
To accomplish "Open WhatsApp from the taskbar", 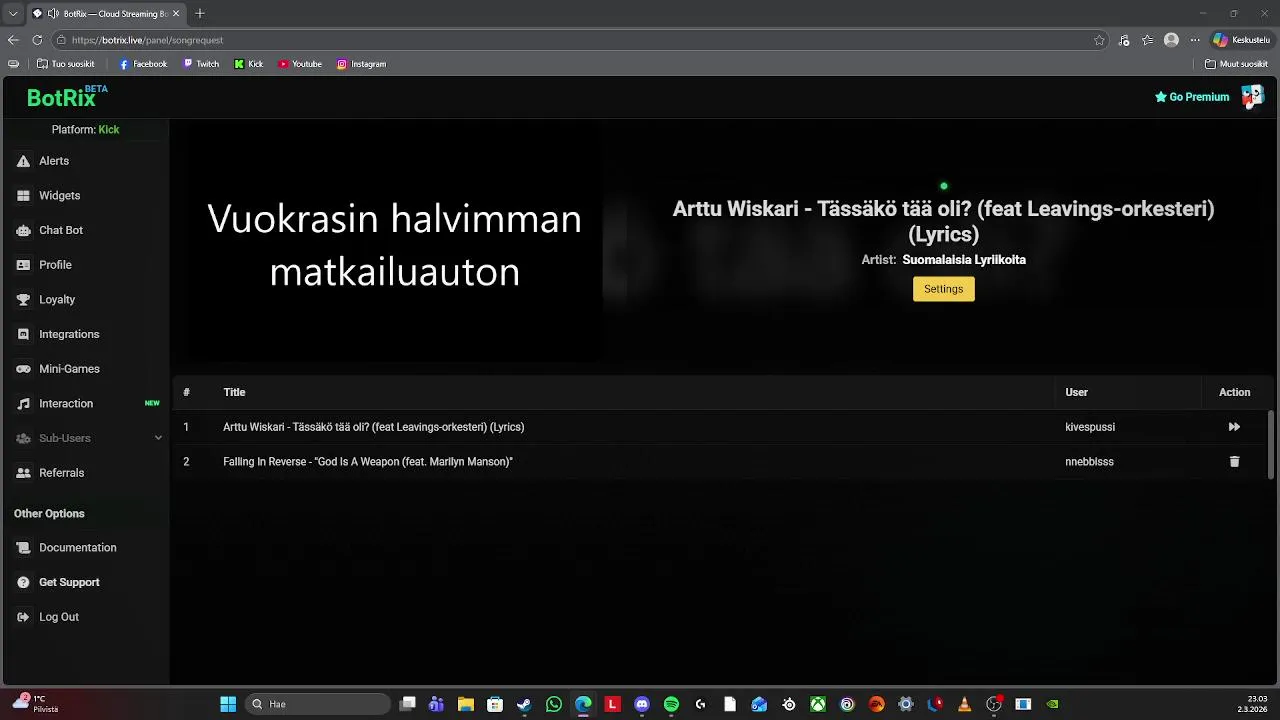I will pyautogui.click(x=554, y=704).
